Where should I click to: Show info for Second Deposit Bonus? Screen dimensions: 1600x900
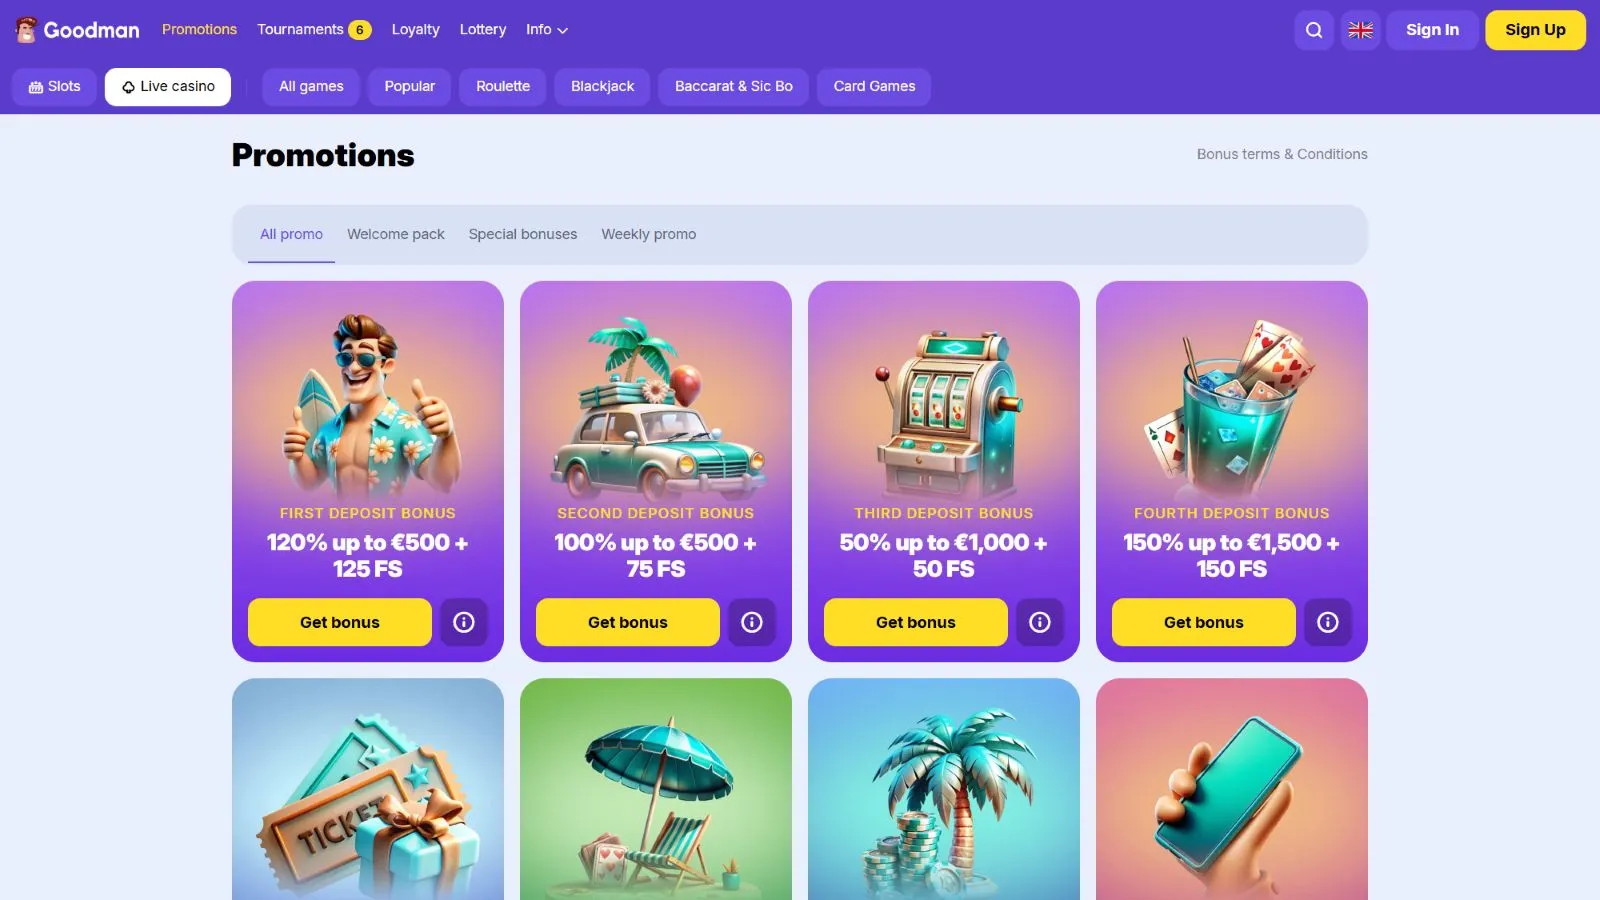pyautogui.click(x=752, y=622)
